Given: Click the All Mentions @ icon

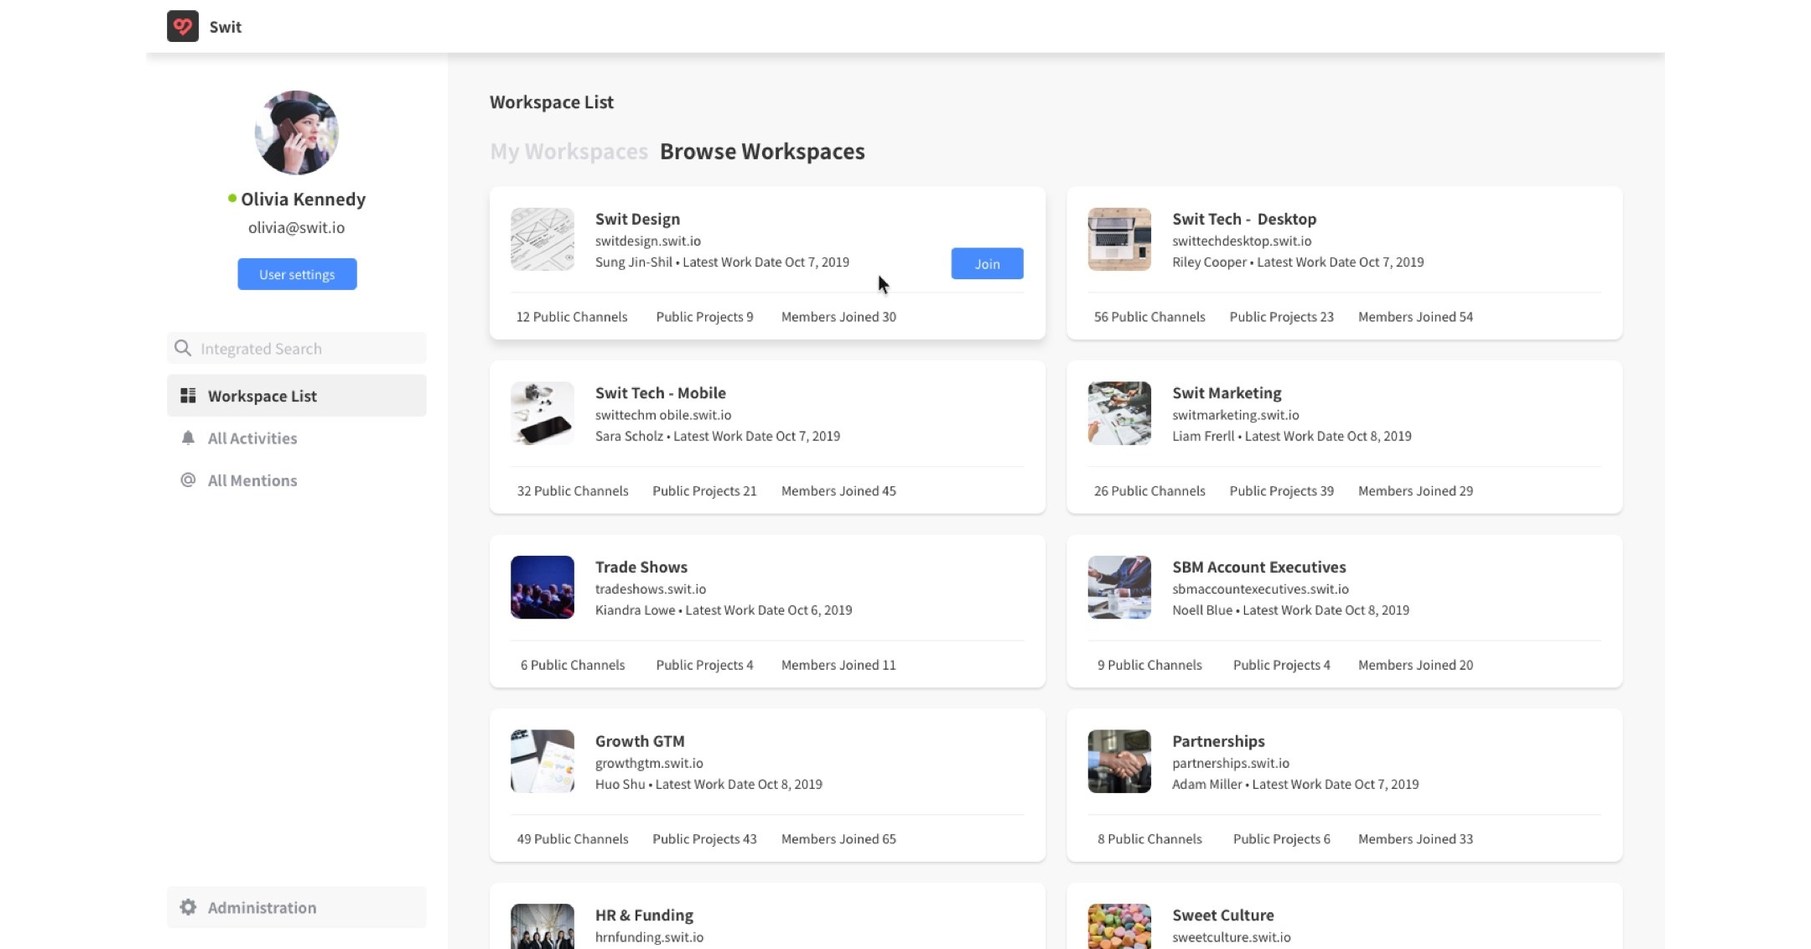Looking at the screenshot, I should [188, 480].
